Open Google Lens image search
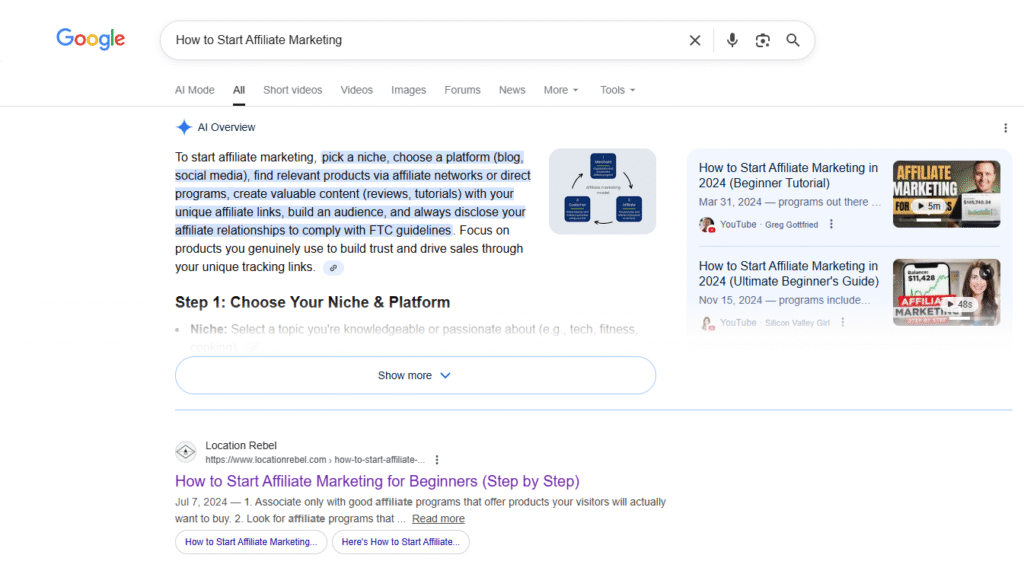The image size is (1024, 571). [763, 40]
